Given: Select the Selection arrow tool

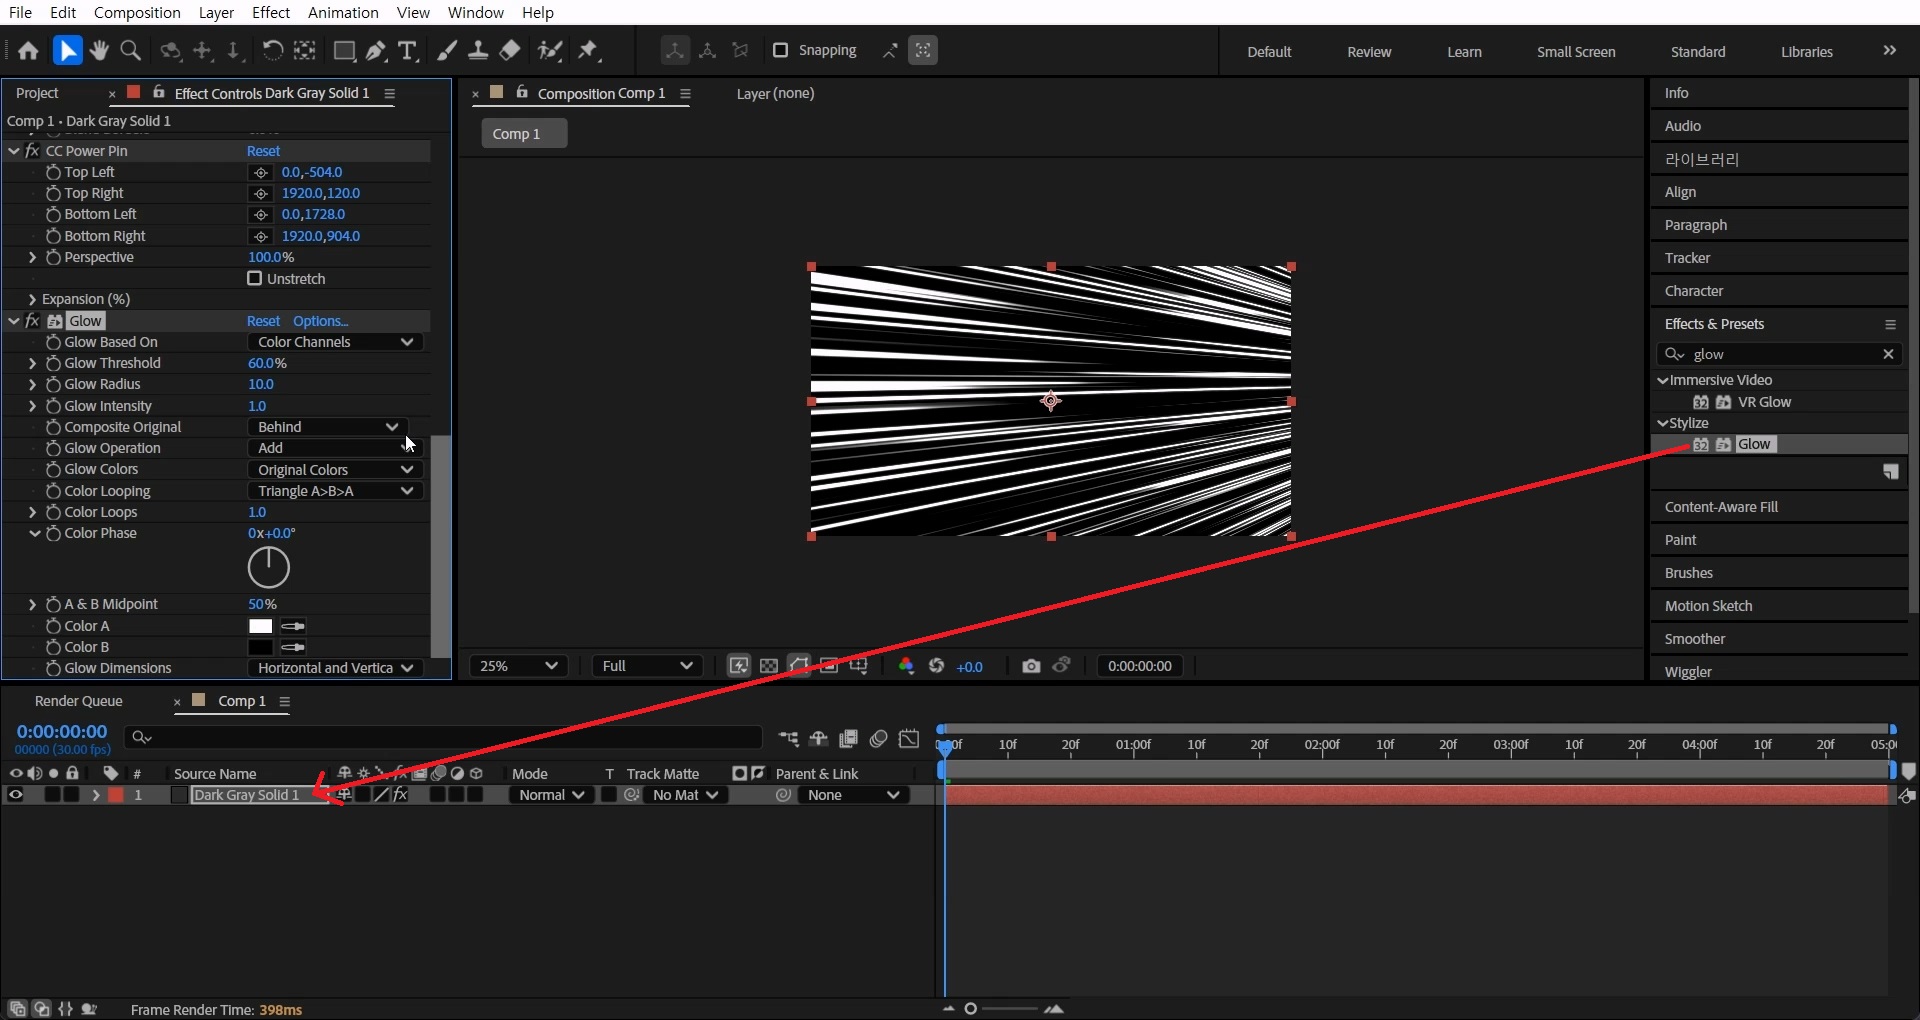Looking at the screenshot, I should click(67, 50).
